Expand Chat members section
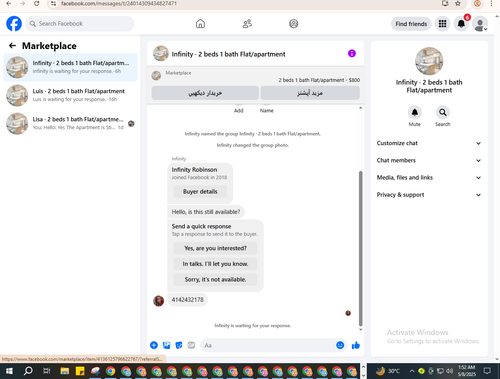Viewport: 500px width, 379px height. click(x=429, y=160)
